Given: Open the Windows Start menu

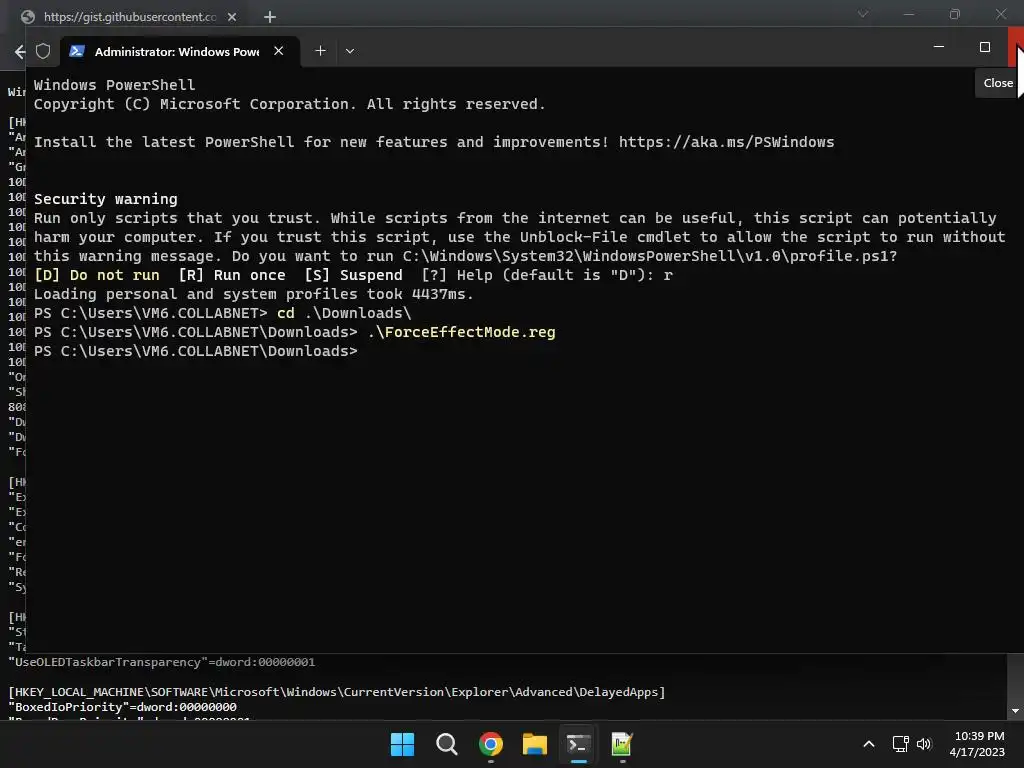Looking at the screenshot, I should [x=402, y=744].
